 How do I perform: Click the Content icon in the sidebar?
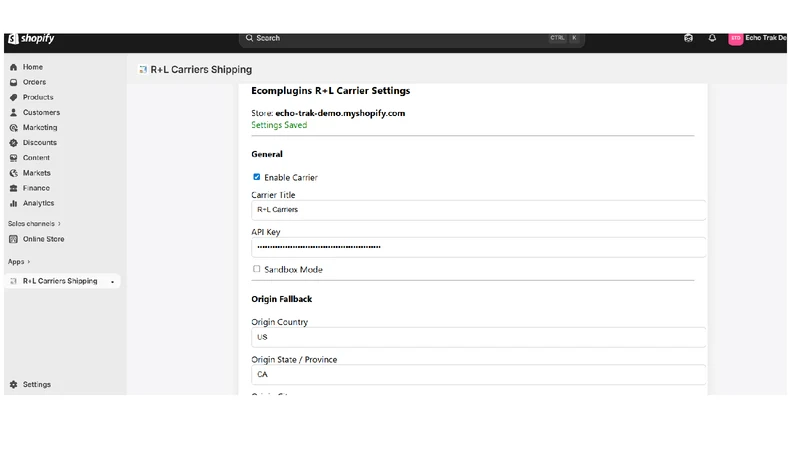click(13, 158)
